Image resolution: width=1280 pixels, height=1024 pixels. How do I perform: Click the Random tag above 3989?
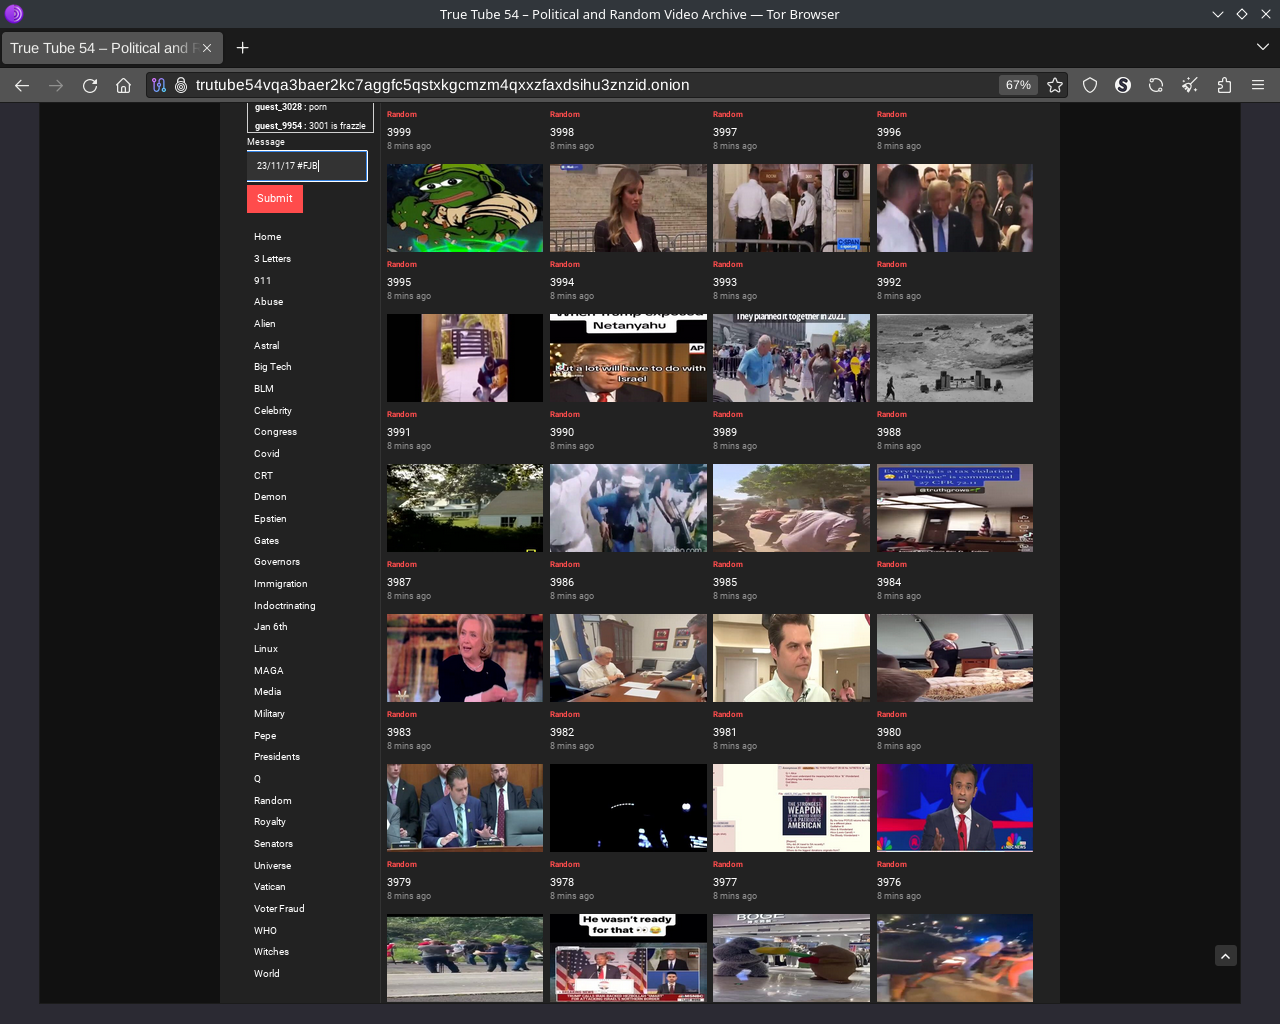pos(728,414)
